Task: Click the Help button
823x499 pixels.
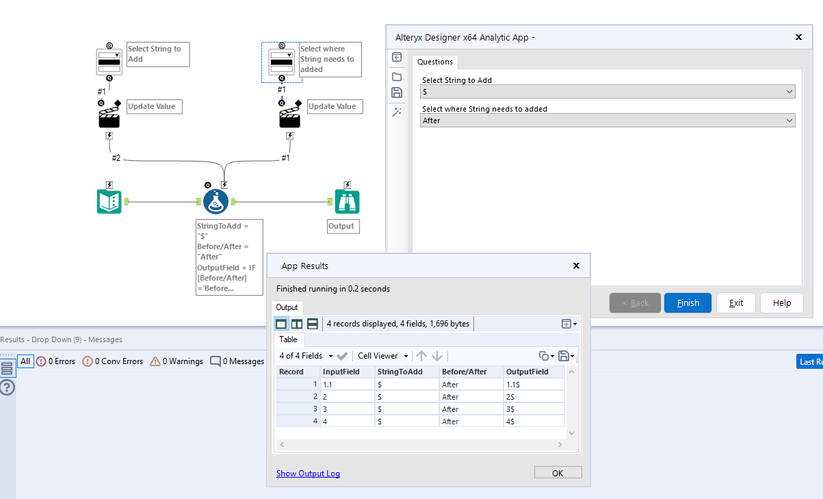Action: click(x=782, y=303)
